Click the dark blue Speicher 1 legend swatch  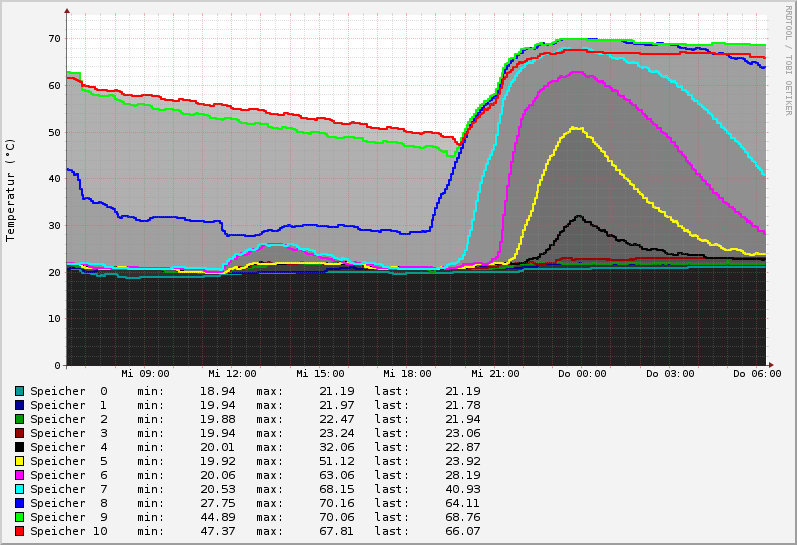tap(19, 405)
